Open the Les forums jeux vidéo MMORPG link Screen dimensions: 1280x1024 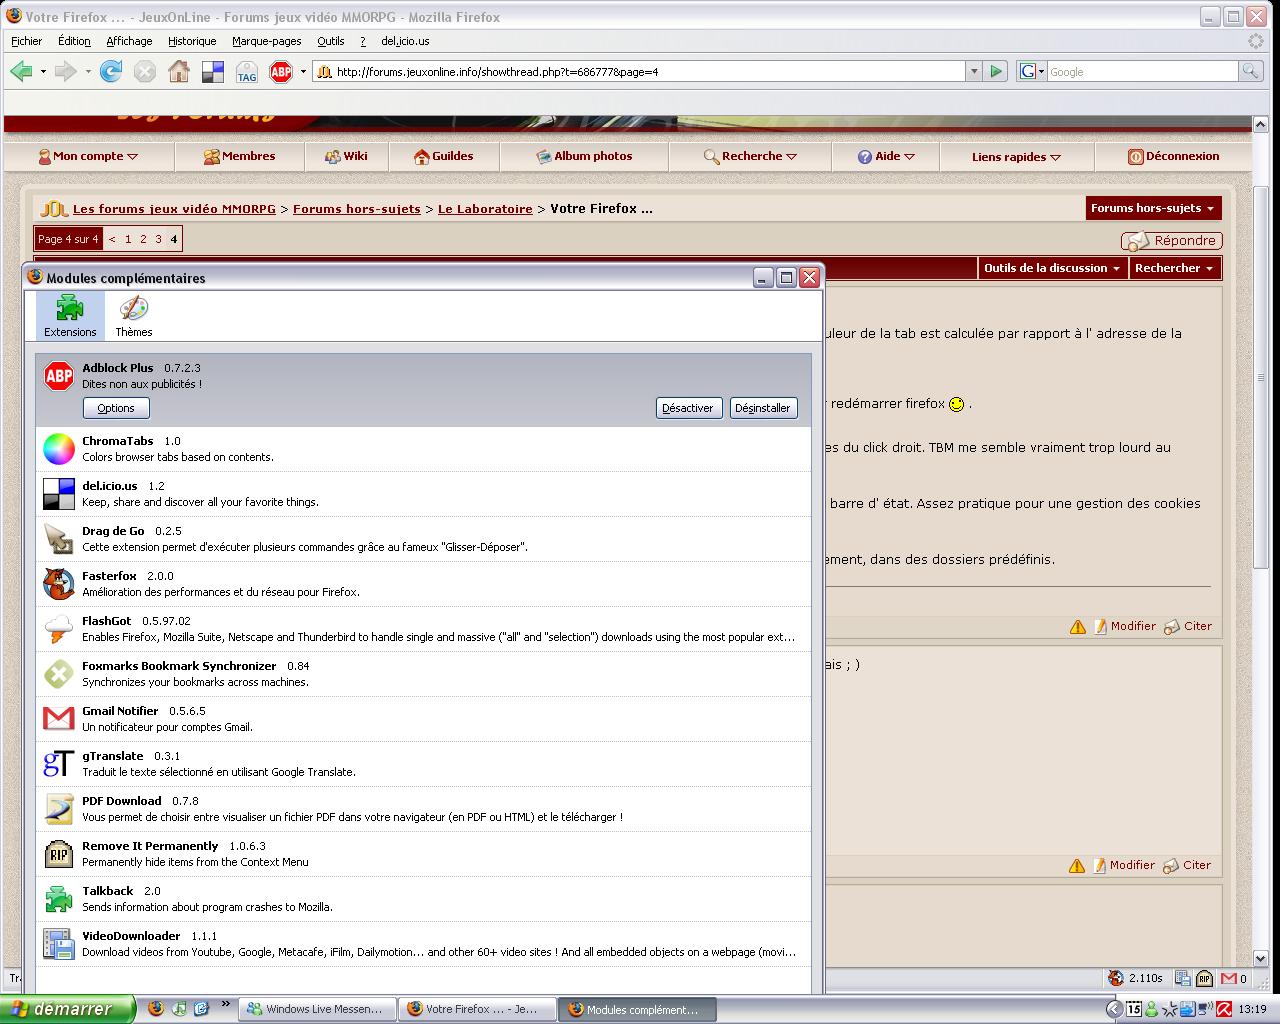coord(174,209)
